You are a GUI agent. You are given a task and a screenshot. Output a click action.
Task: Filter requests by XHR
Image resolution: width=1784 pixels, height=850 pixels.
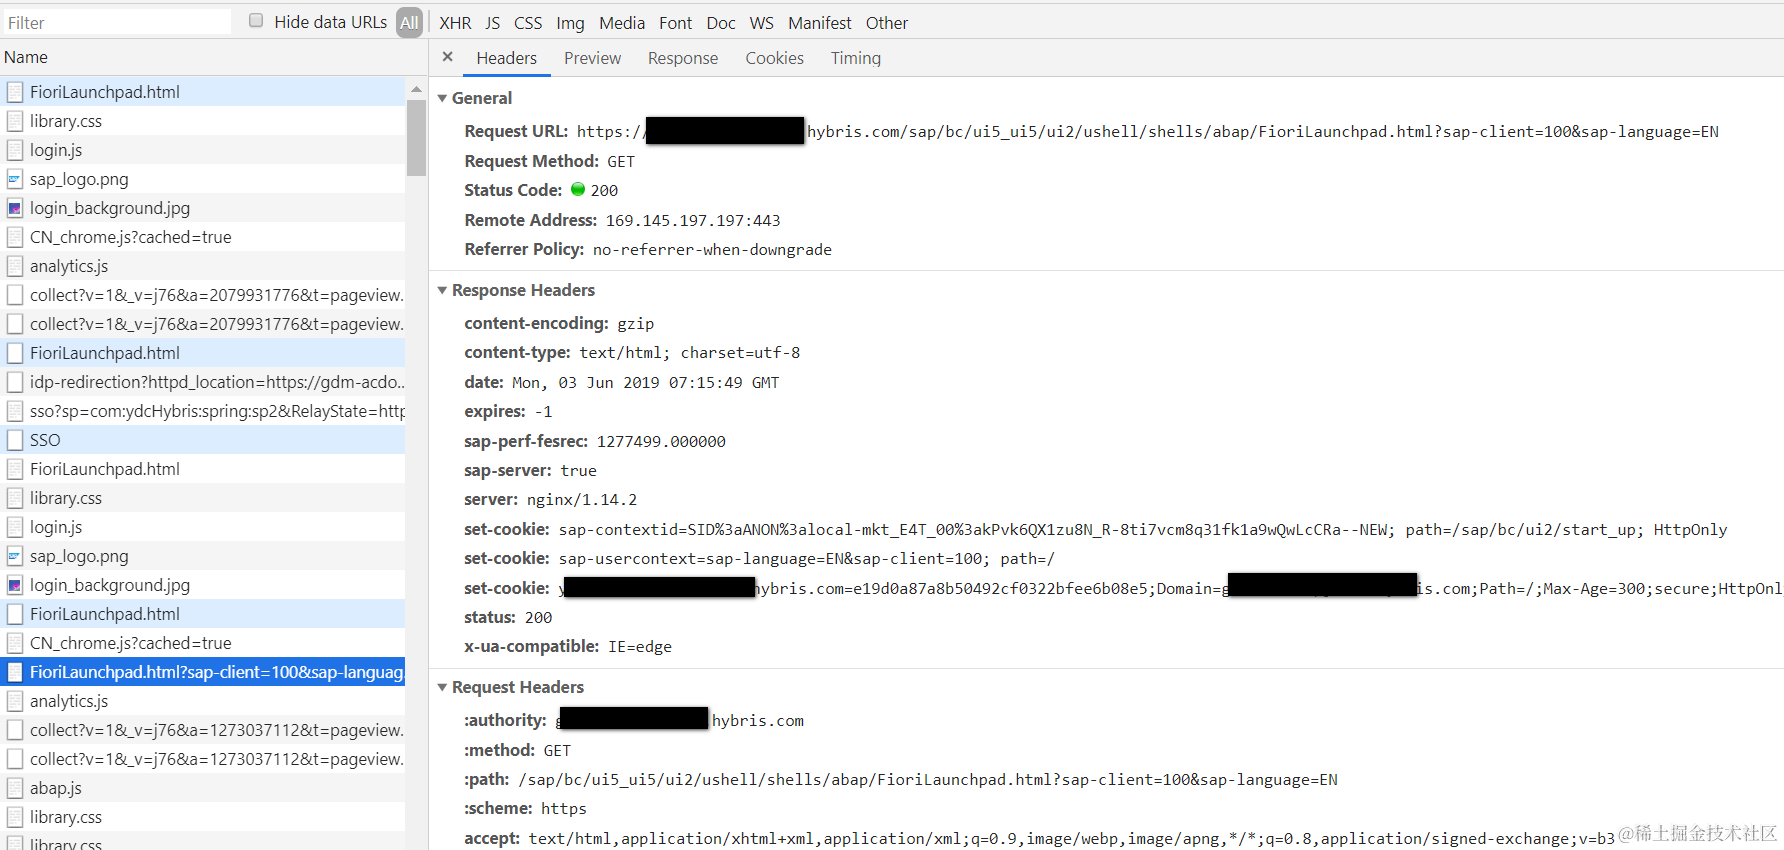455,23
